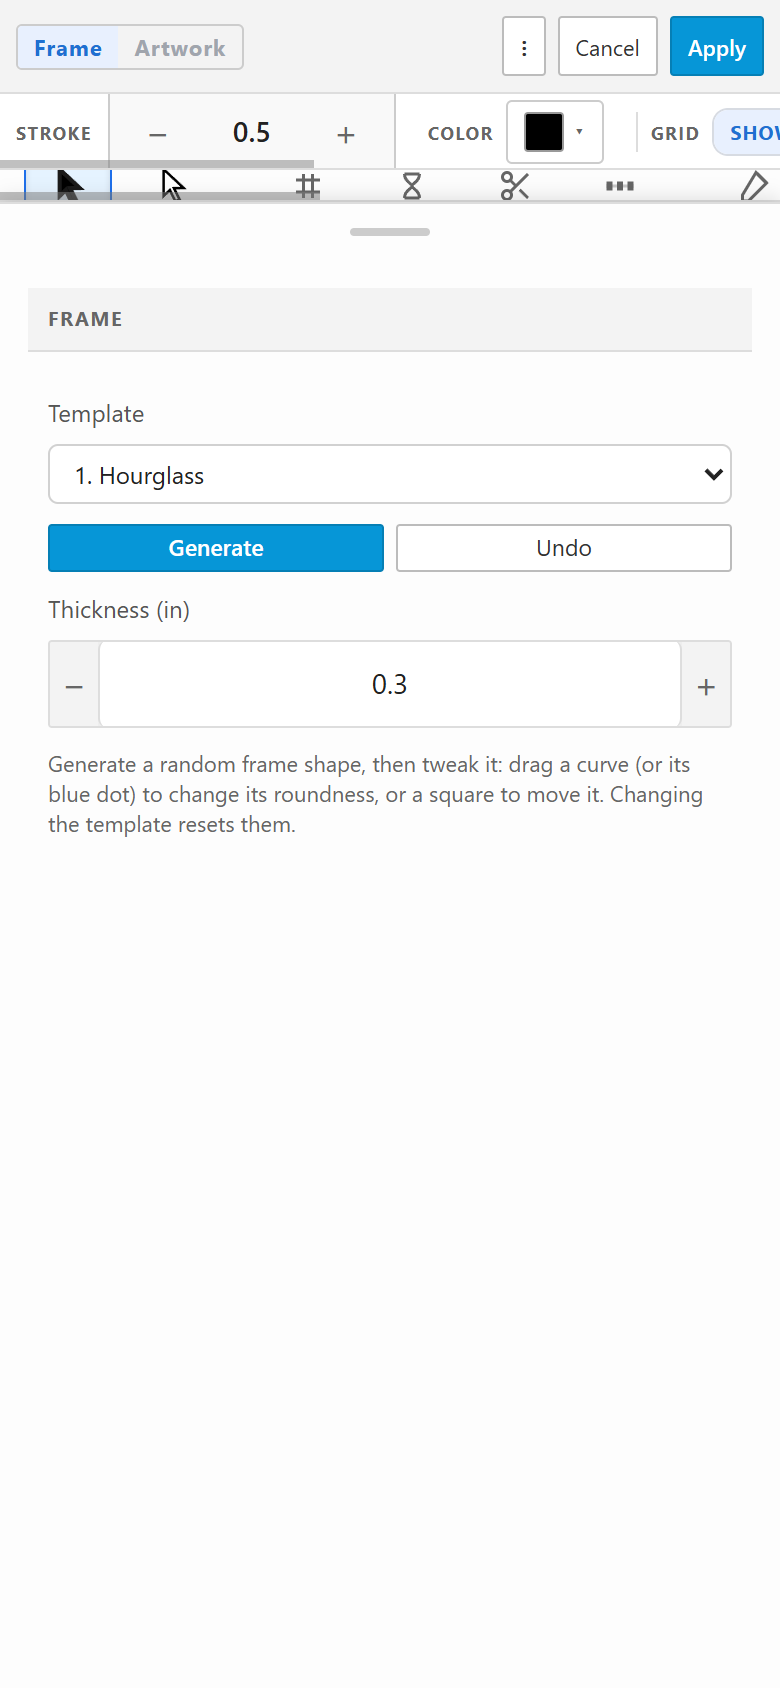Open the Template dropdown showing Hourglass
The image size is (780, 1688).
pos(390,474)
